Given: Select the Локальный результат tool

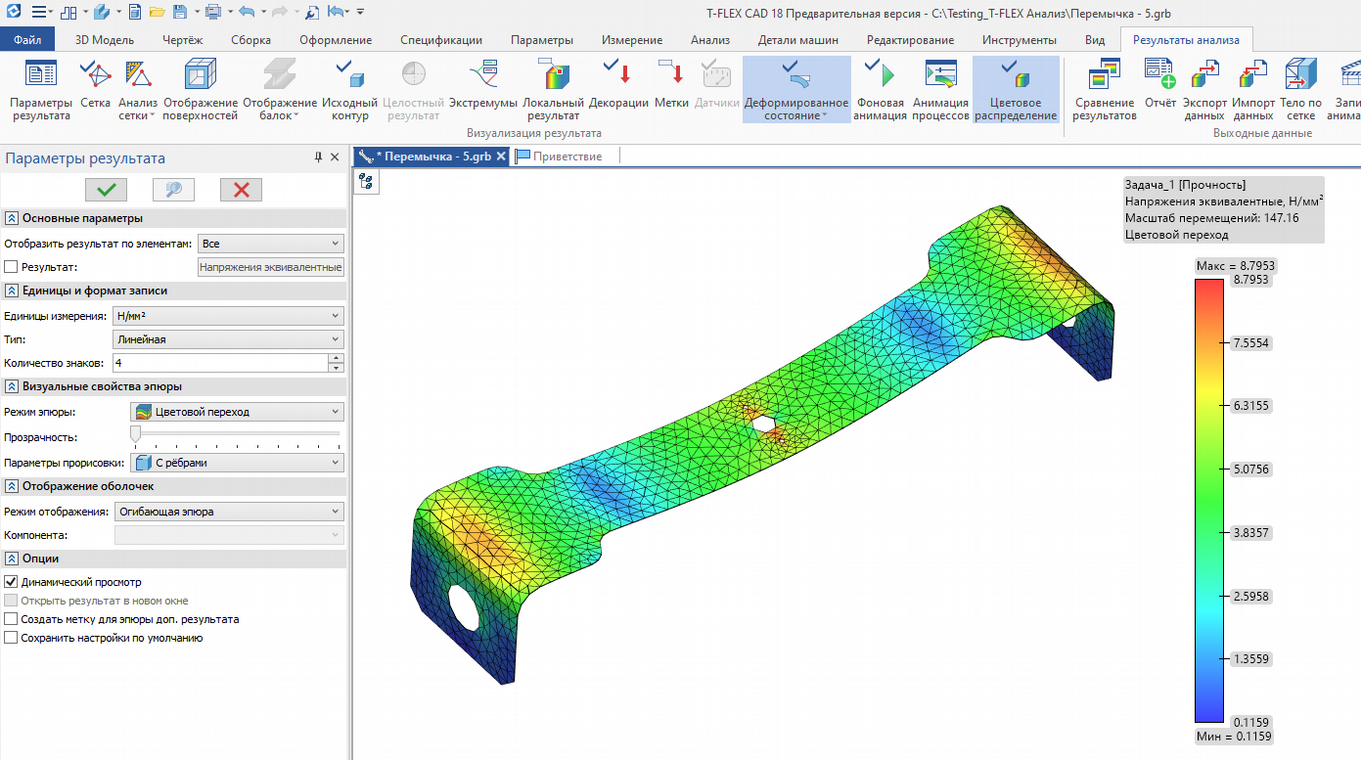Looking at the screenshot, I should pyautogui.click(x=553, y=90).
